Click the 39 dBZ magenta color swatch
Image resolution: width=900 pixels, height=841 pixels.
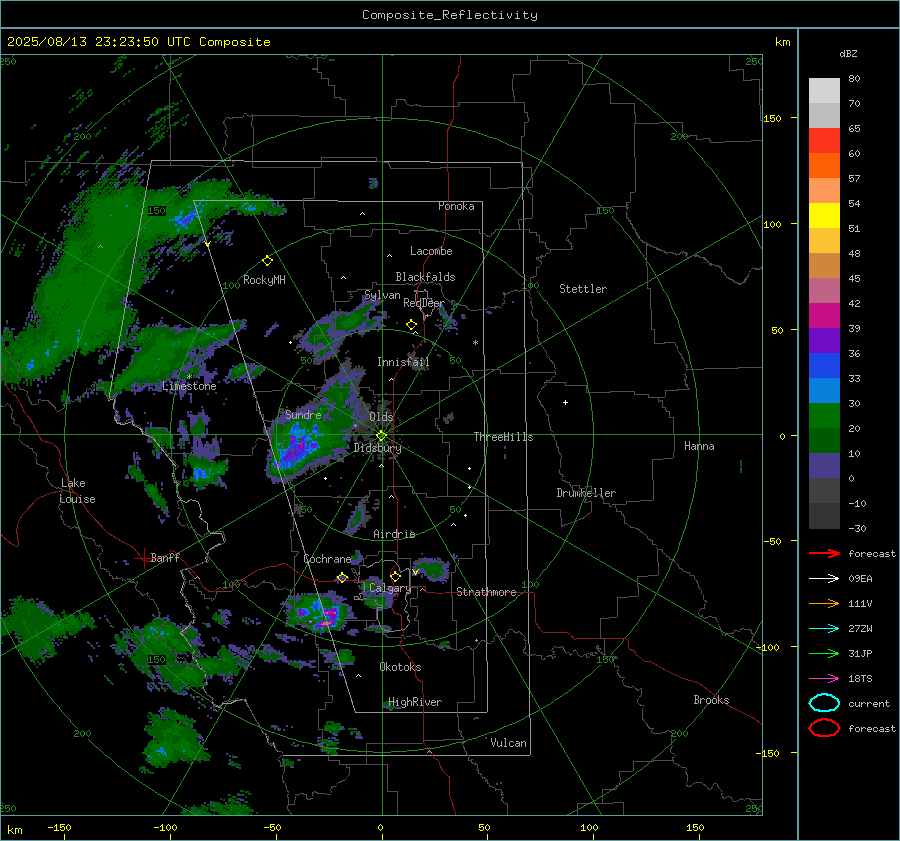click(824, 316)
